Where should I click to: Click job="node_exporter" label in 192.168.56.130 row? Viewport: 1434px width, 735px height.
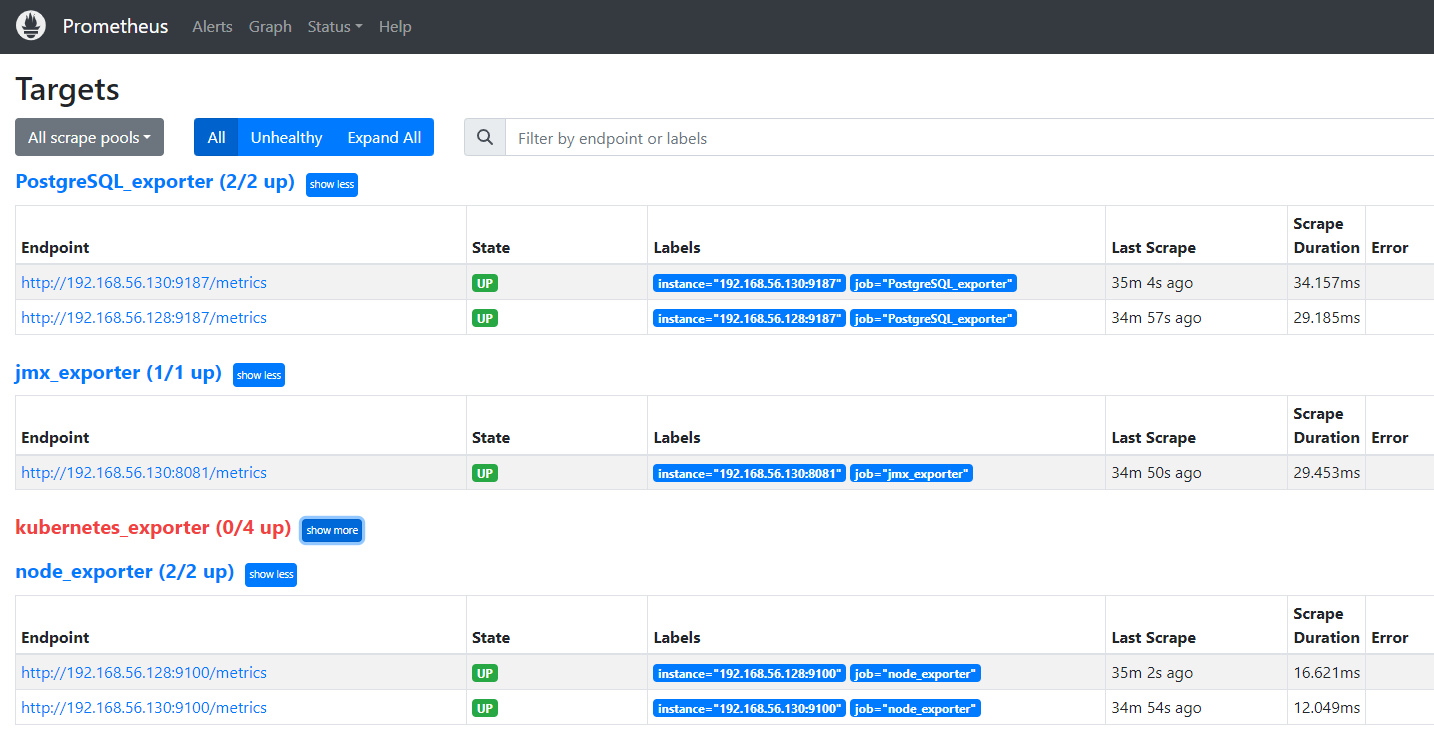915,708
